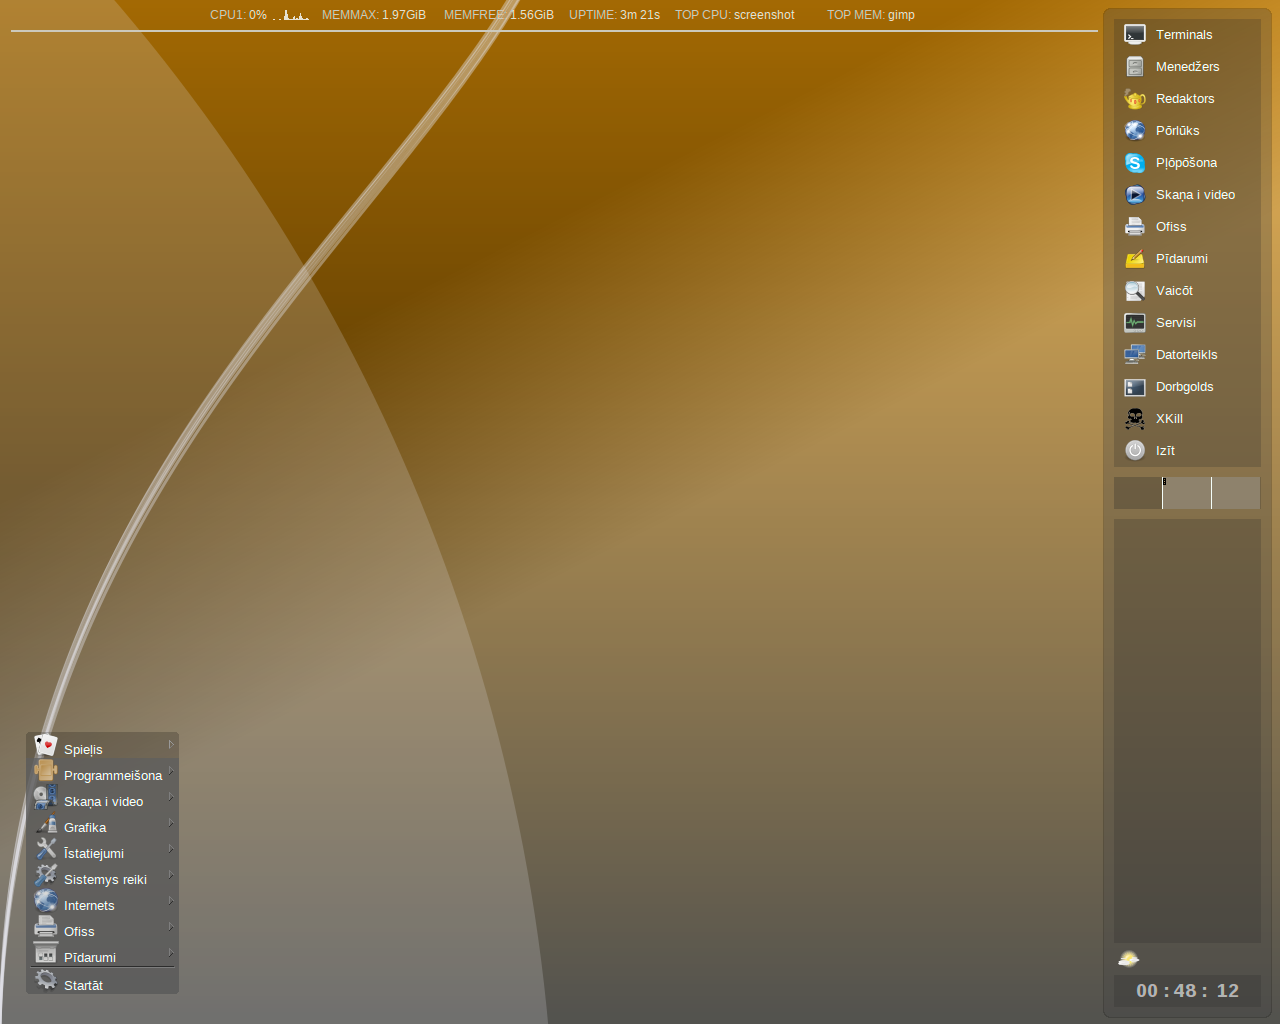Open Pīdarumi launcher in the side panel
This screenshot has width=1280, height=1024.
point(1187,259)
